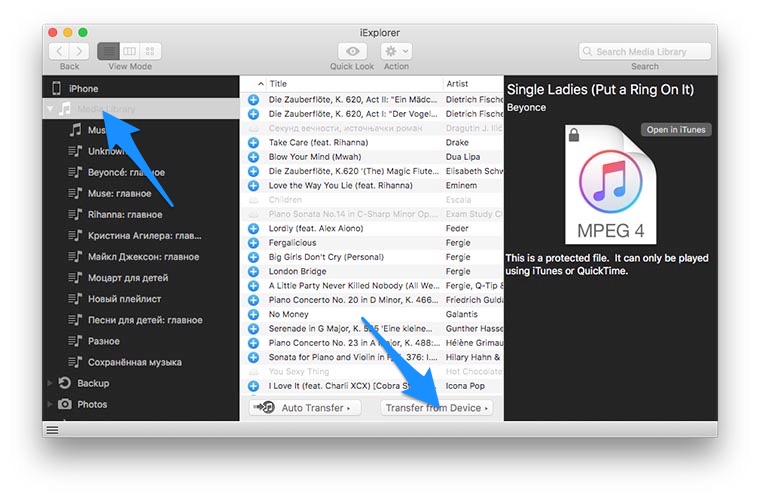Select the artist cell Galantis
The width and height of the screenshot is (760, 498).
coord(461,314)
